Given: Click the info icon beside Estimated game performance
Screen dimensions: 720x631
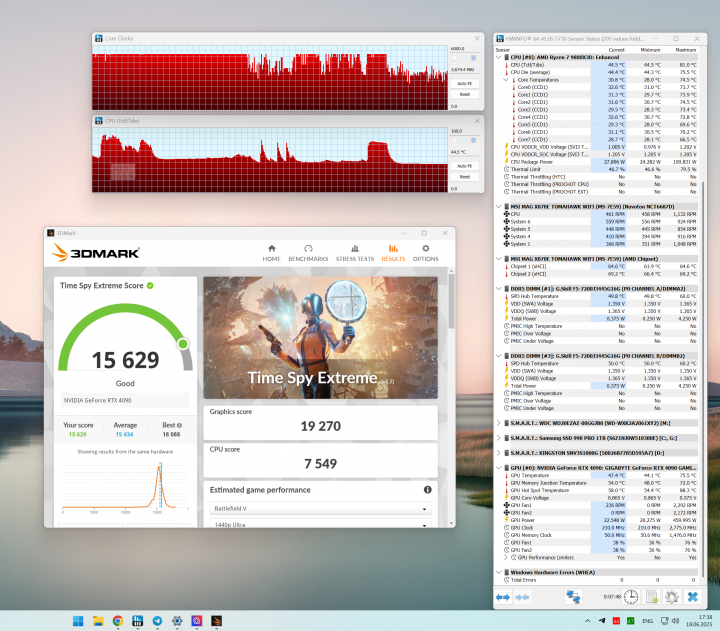Looking at the screenshot, I should [428, 490].
